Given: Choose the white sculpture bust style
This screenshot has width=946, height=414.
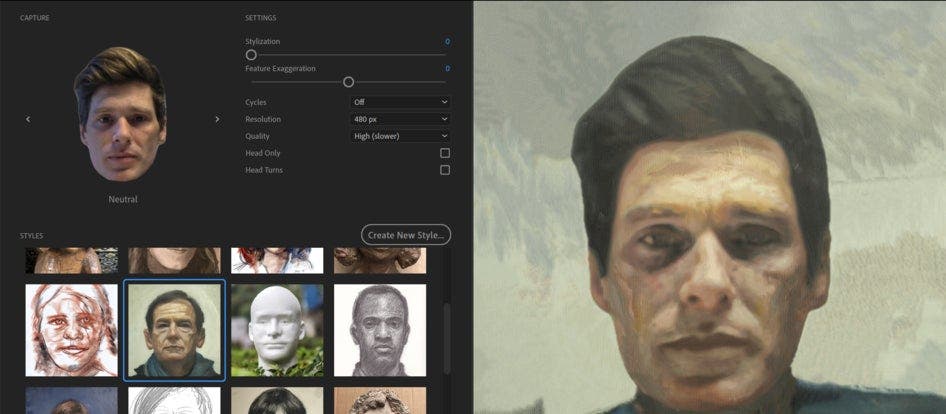Looking at the screenshot, I should (x=277, y=330).
